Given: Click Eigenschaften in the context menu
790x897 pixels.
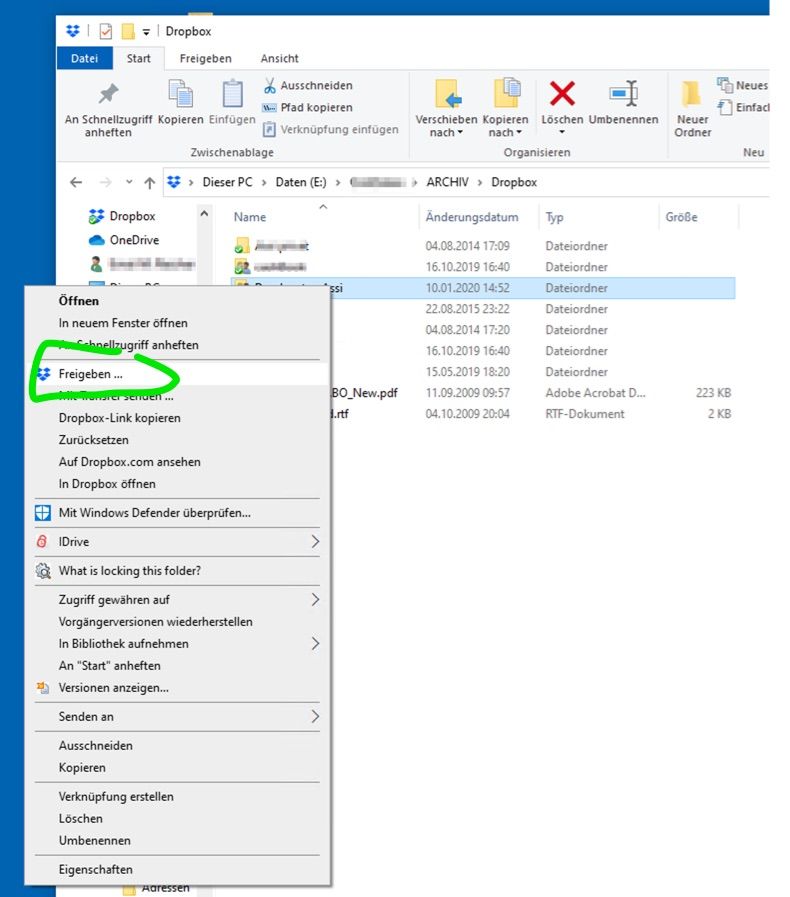Looking at the screenshot, I should tap(96, 870).
